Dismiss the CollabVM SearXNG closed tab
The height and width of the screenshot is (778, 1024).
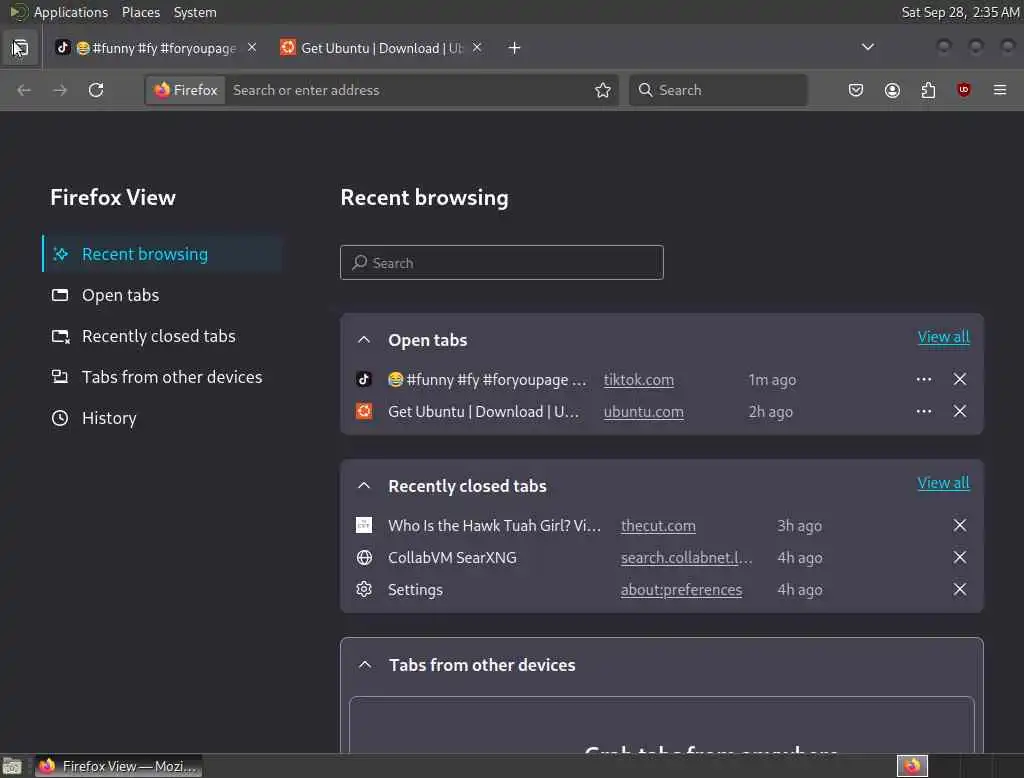[x=959, y=557]
